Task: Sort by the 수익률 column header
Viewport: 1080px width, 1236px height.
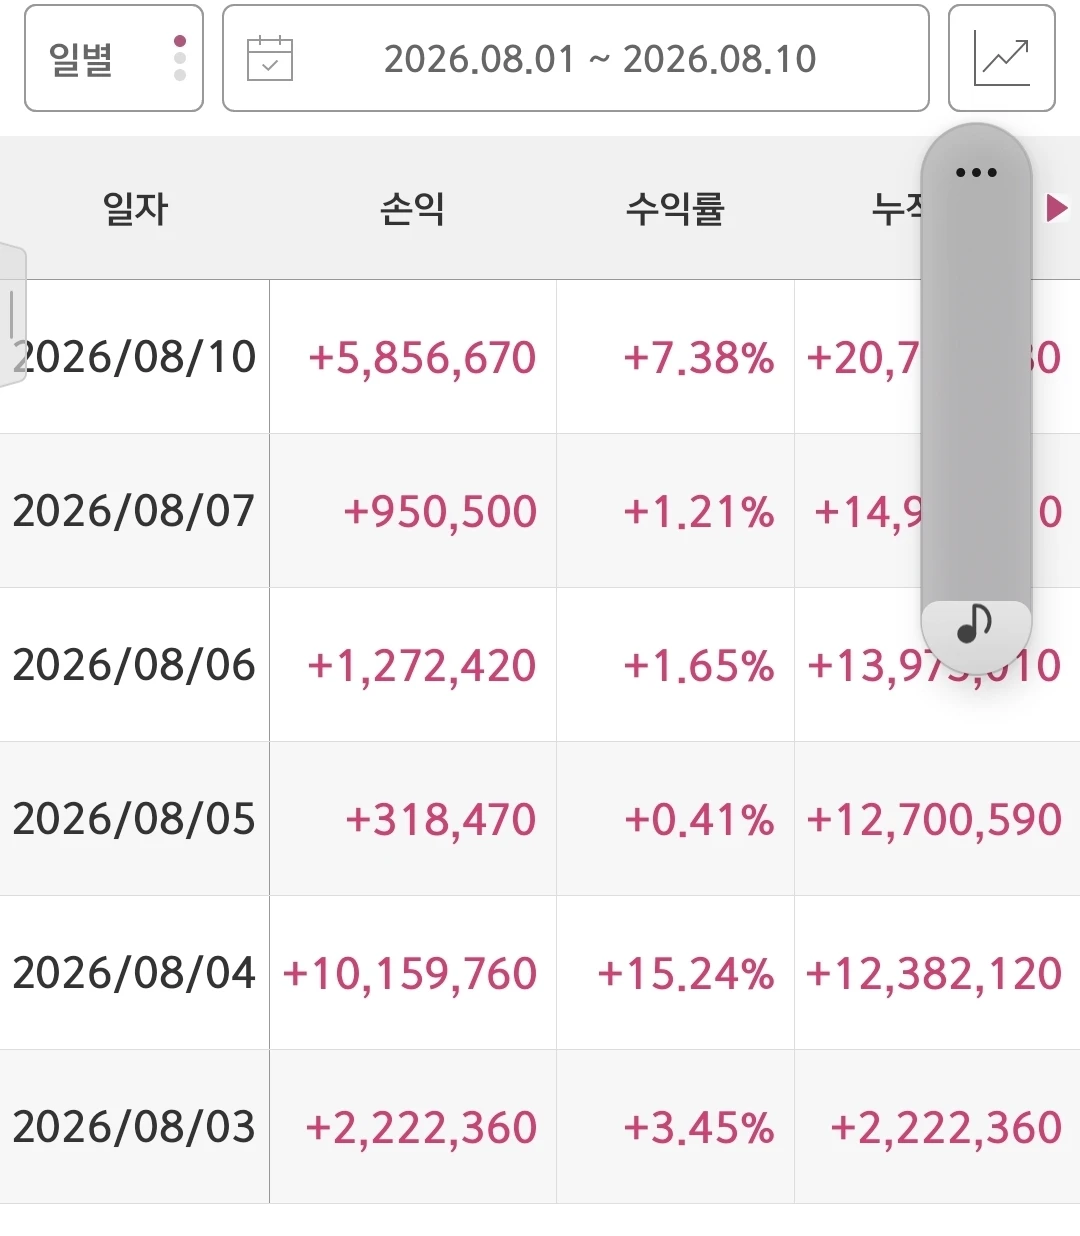Action: click(675, 208)
